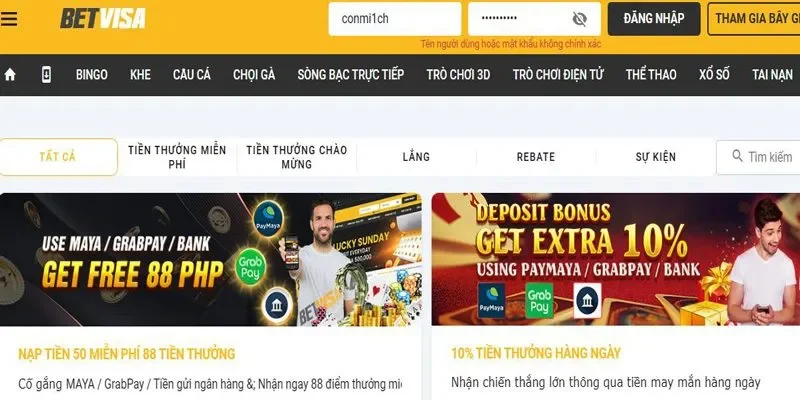800x400 pixels.
Task: Open the 10% TIỀN THƯỞNG HÀNG NGÀY link
Action: pos(536,353)
